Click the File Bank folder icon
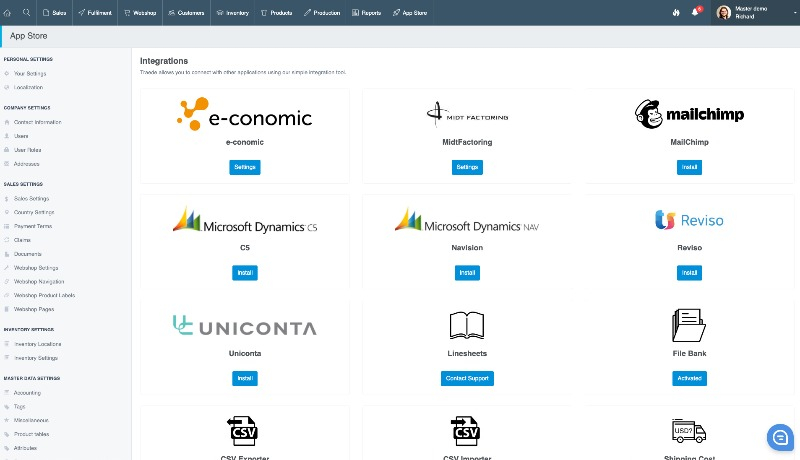The height and width of the screenshot is (460, 800). click(x=689, y=325)
